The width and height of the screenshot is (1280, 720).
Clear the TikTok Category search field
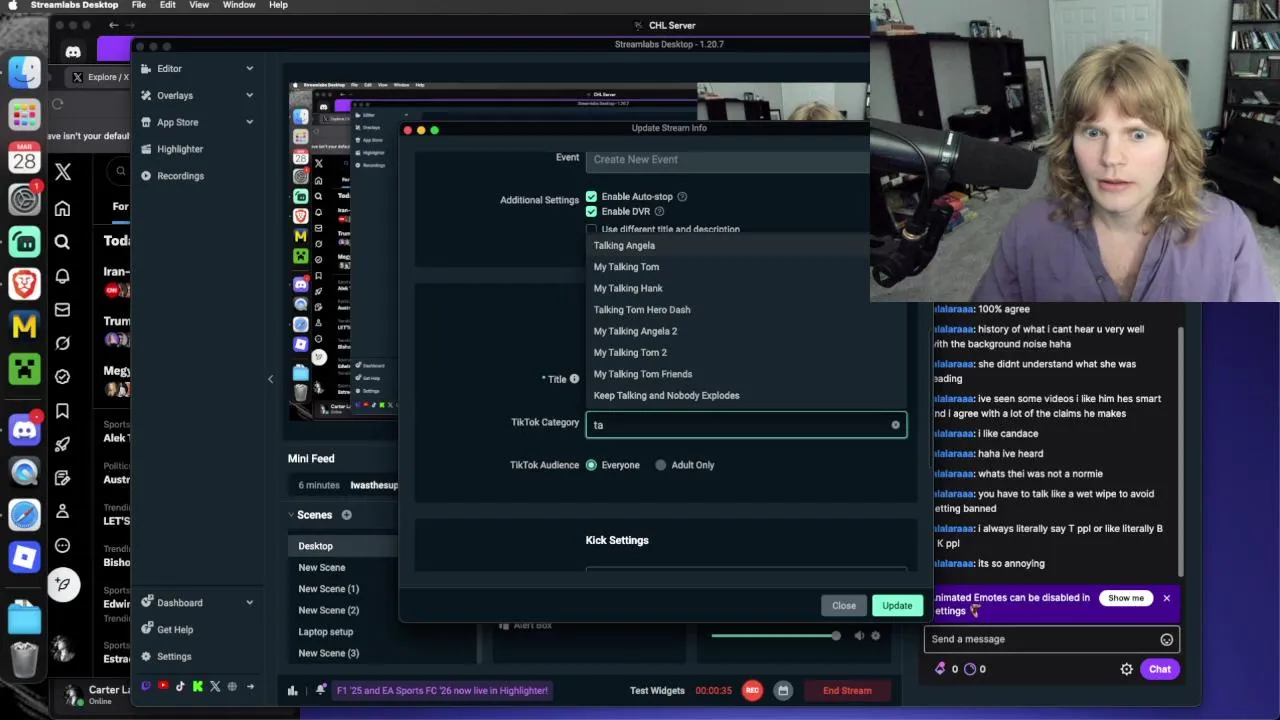point(895,425)
